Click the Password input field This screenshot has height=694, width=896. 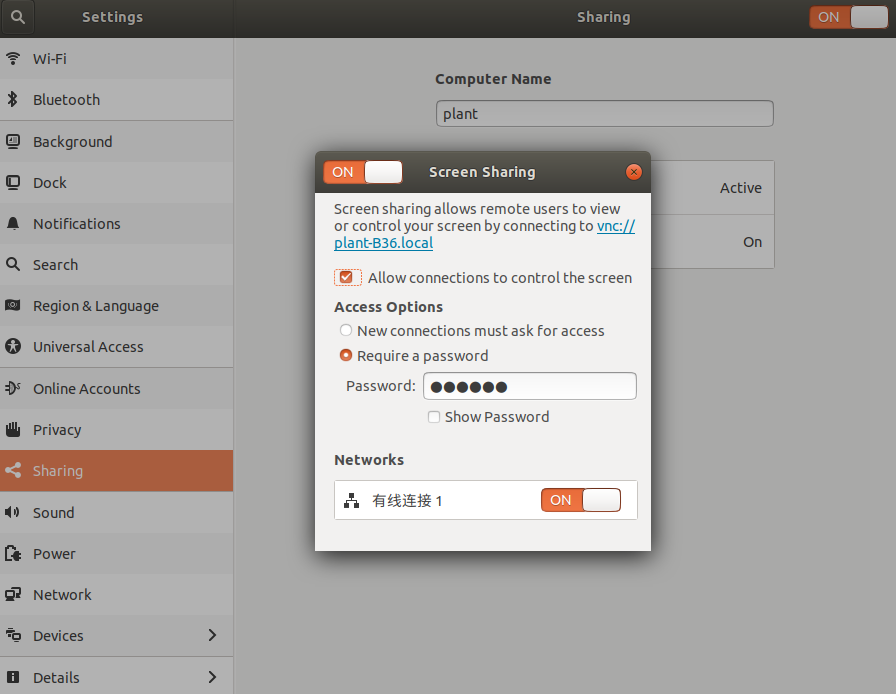click(x=530, y=386)
